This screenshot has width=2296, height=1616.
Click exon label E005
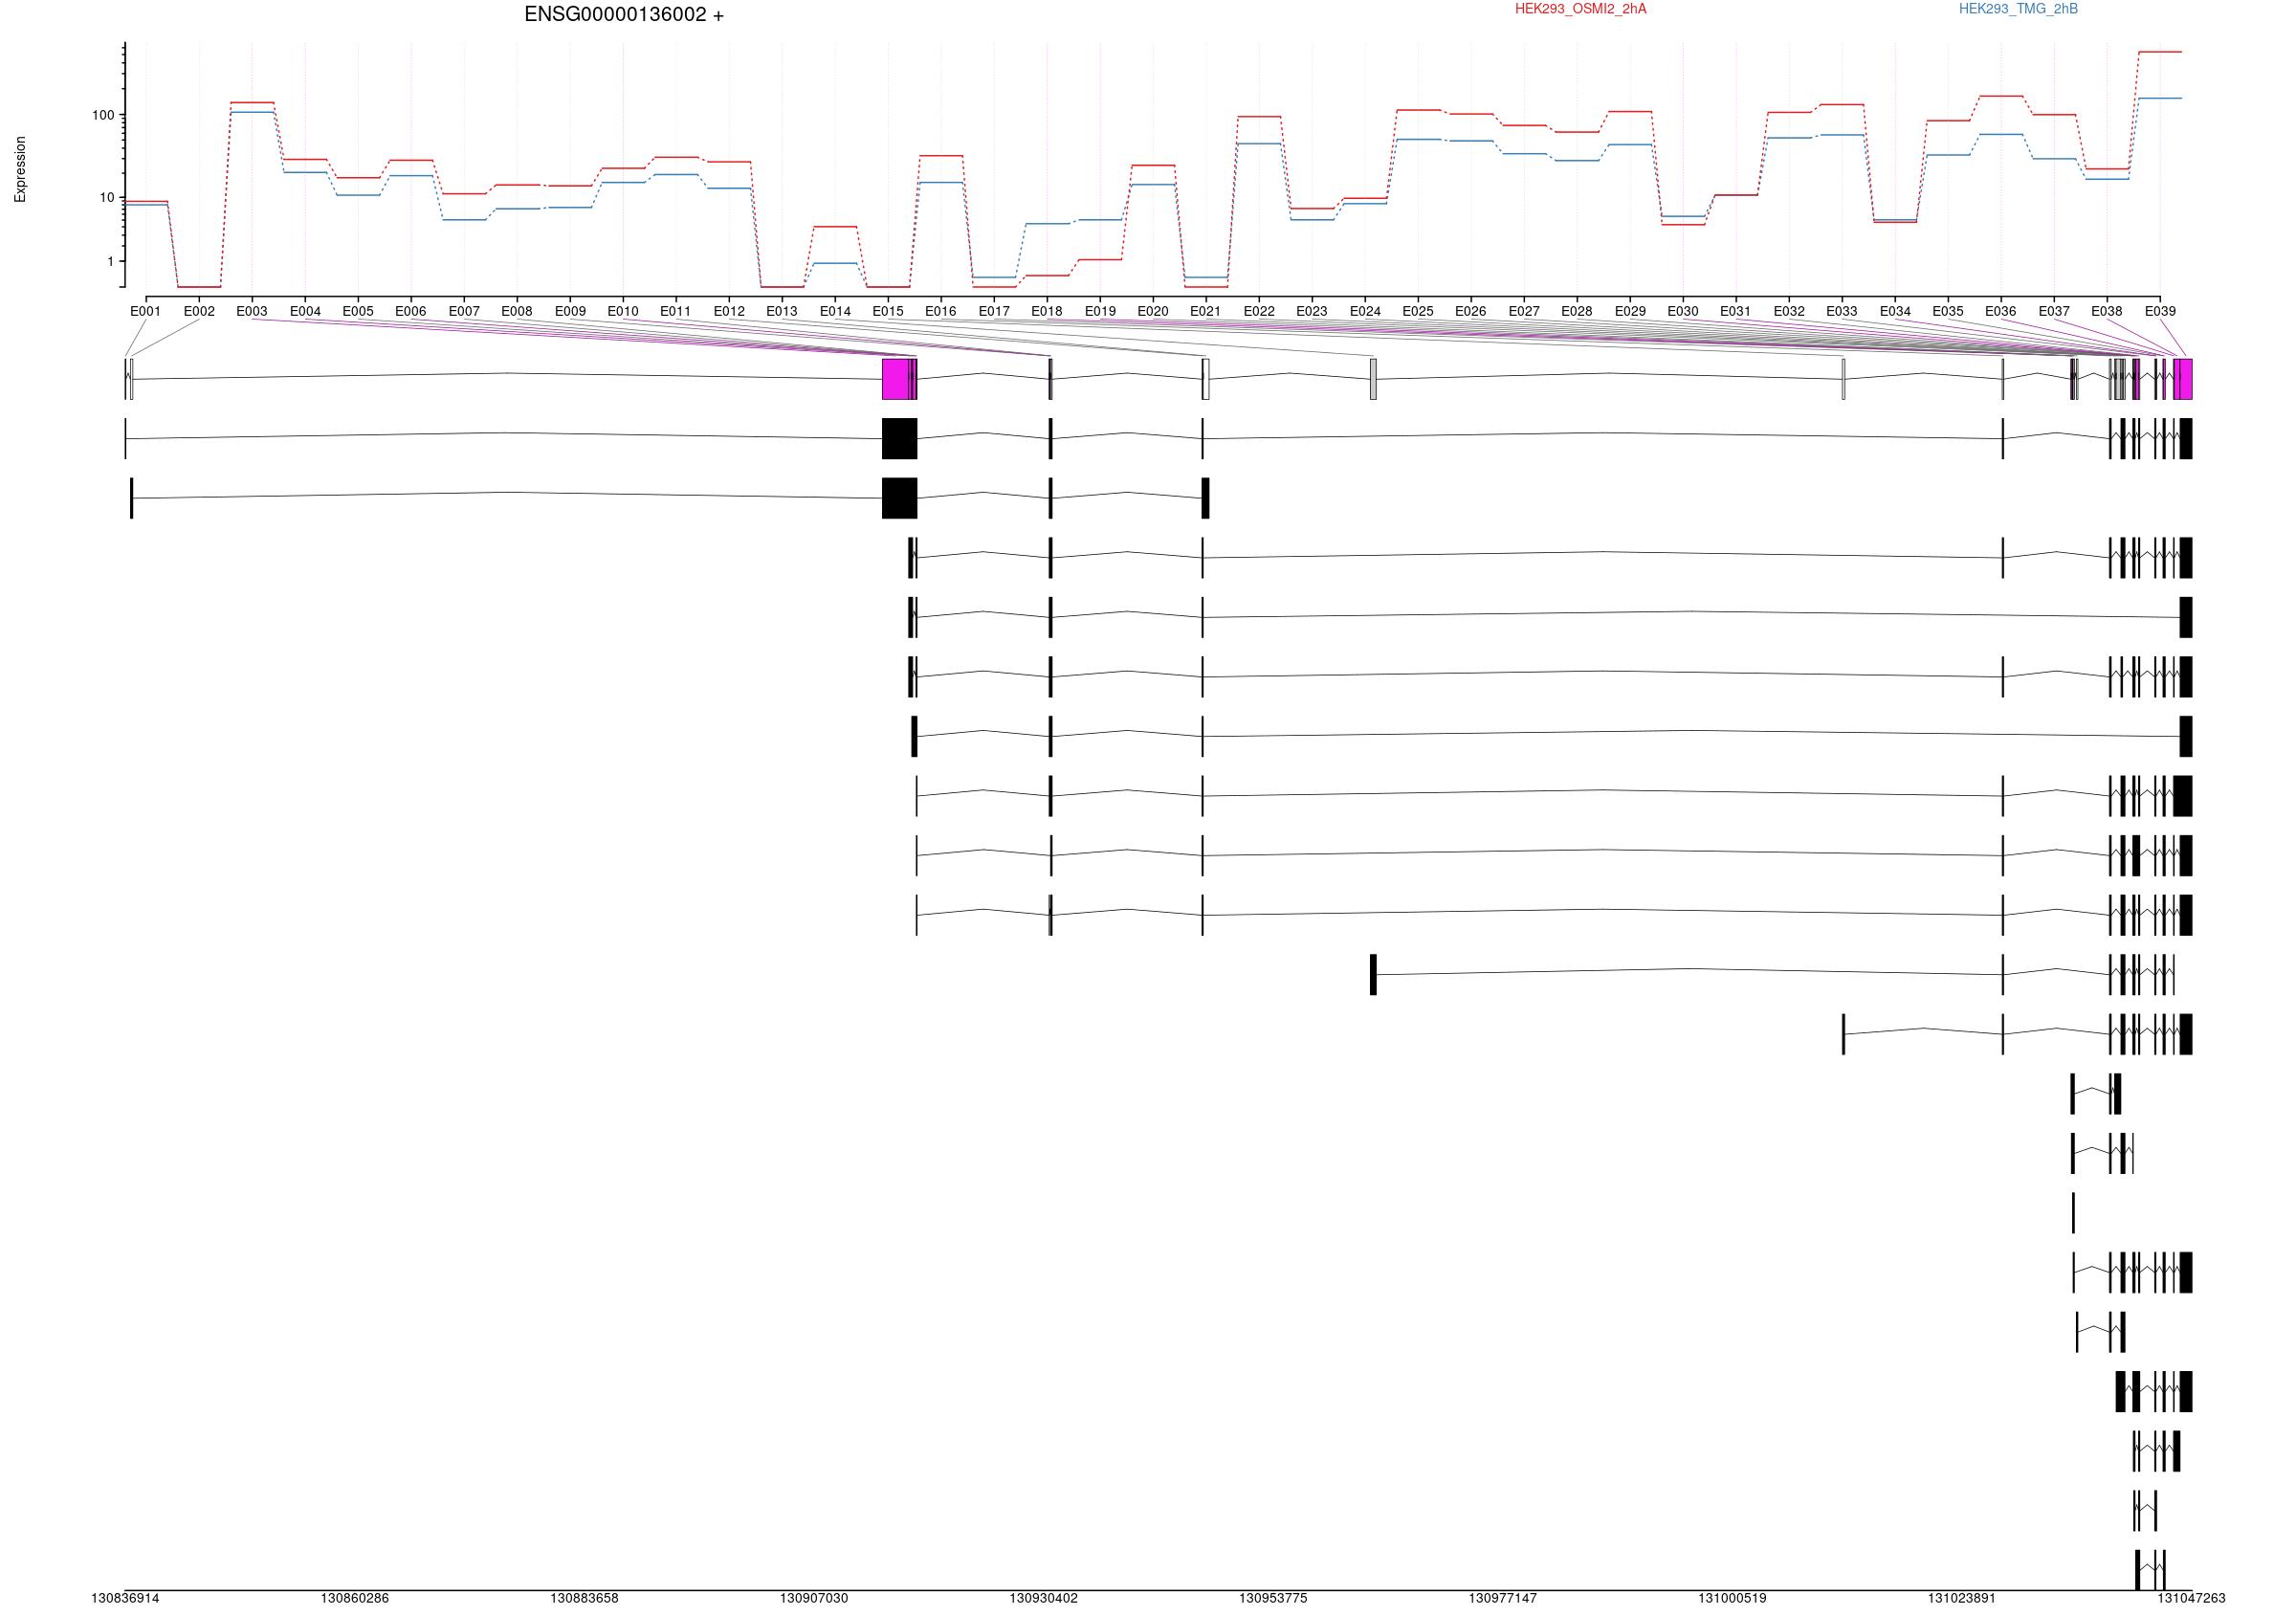click(358, 311)
